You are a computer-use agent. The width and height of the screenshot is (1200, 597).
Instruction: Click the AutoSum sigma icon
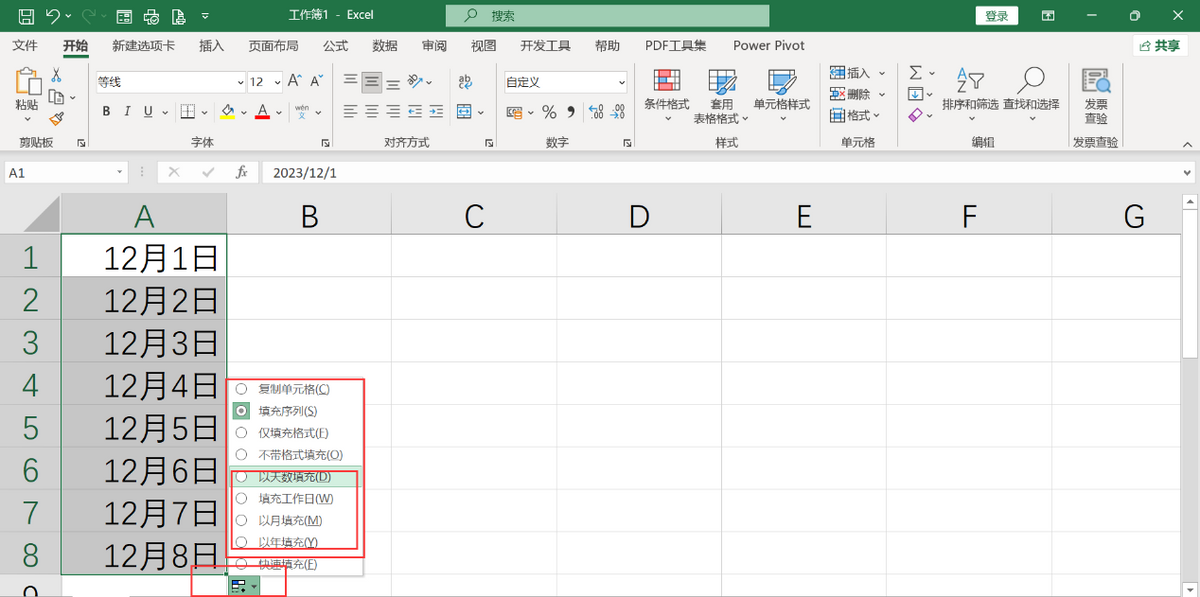click(x=915, y=73)
